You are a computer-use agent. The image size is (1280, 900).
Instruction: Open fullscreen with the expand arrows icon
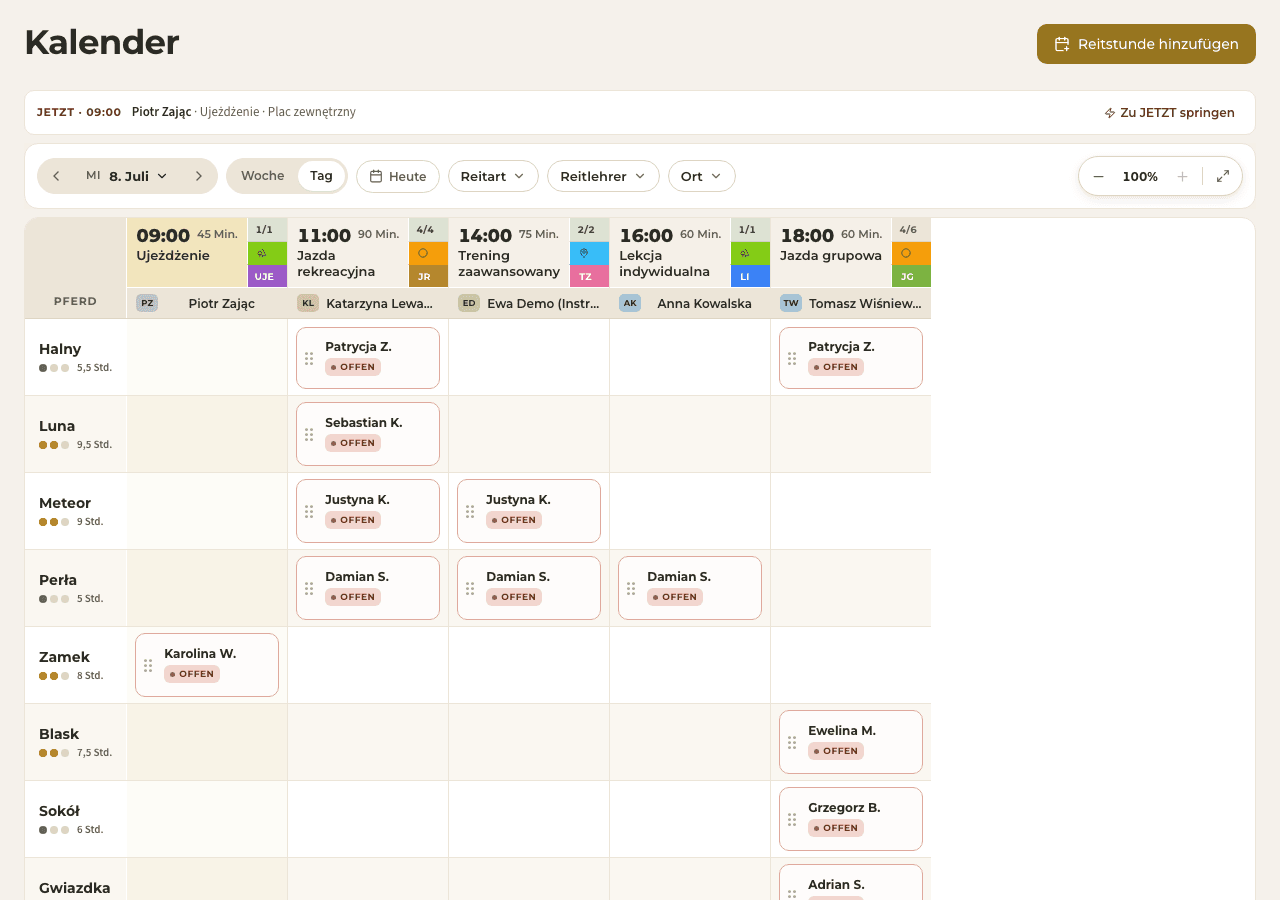(1223, 176)
